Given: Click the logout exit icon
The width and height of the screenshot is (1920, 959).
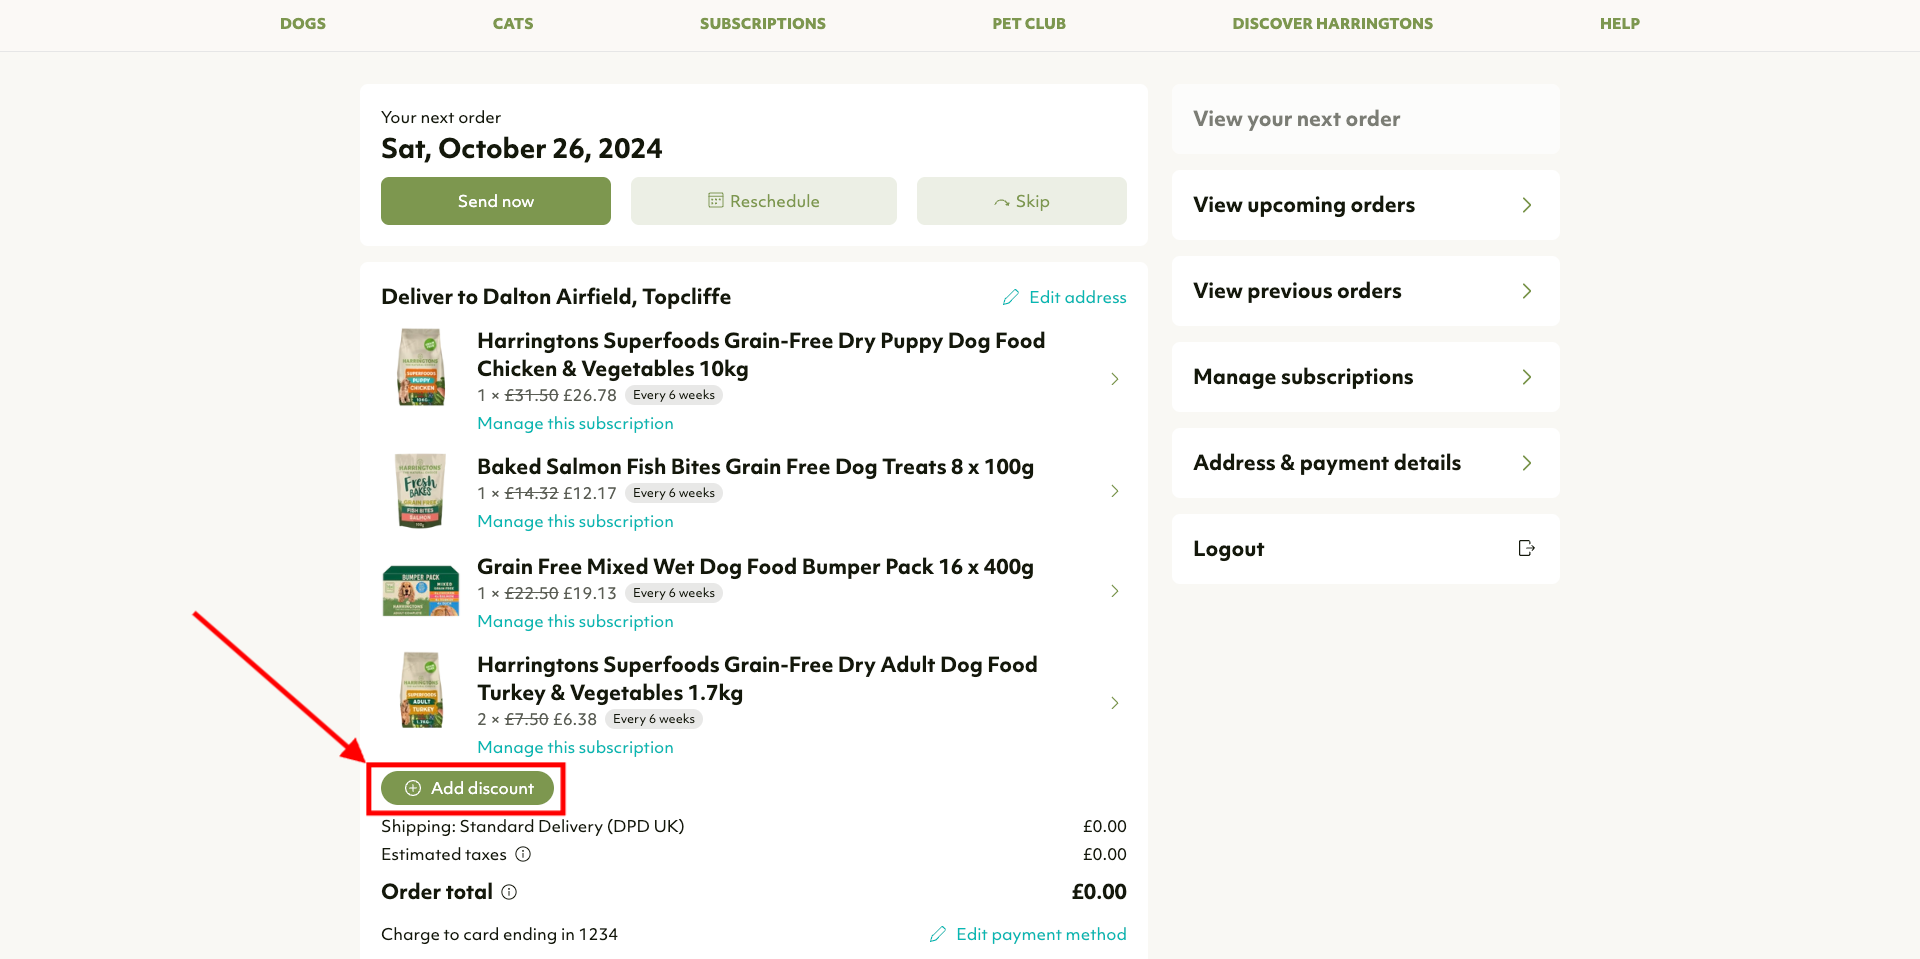Looking at the screenshot, I should pos(1526,548).
